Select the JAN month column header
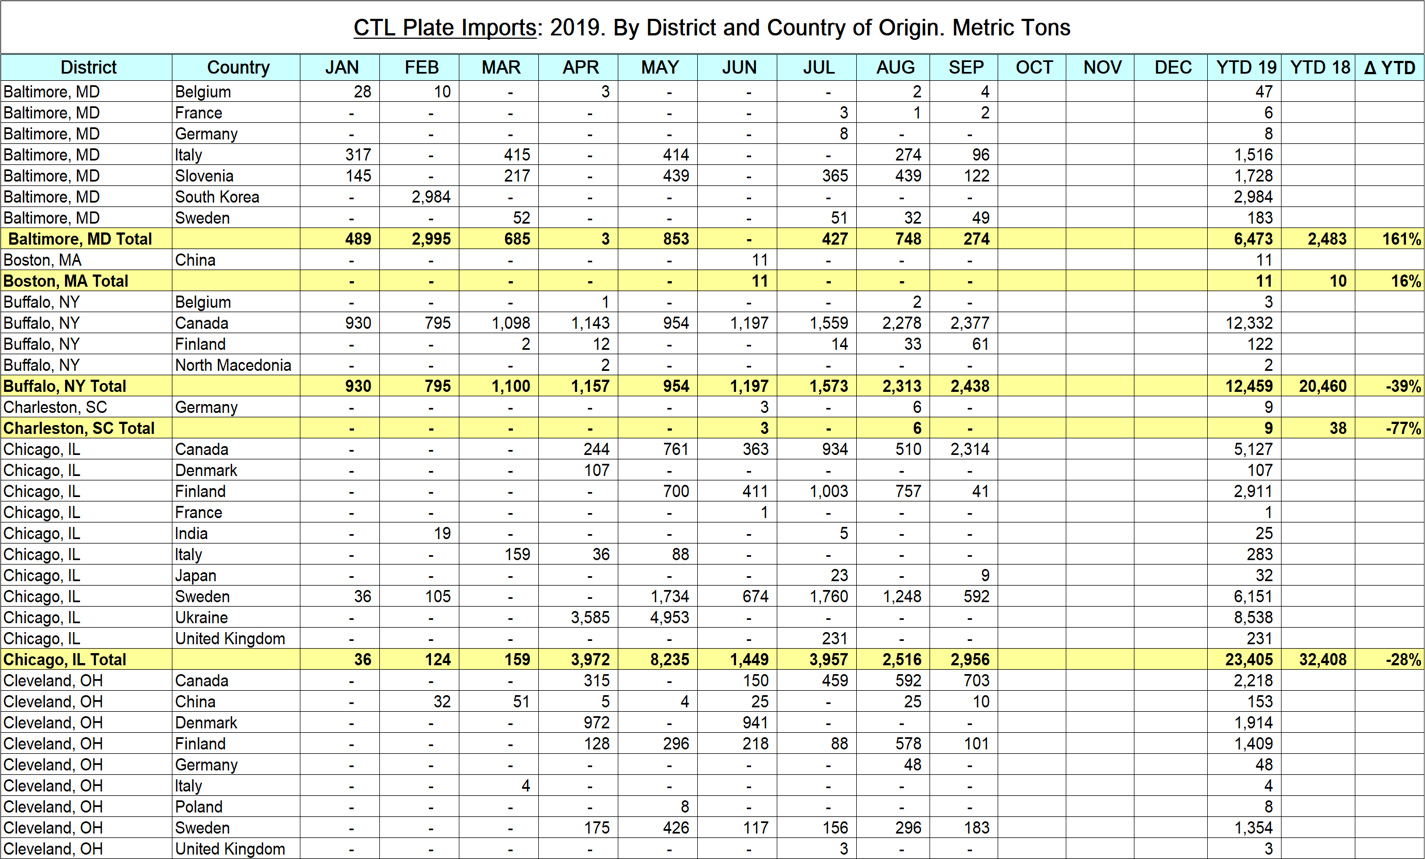Image resolution: width=1425 pixels, height=859 pixels. tap(344, 68)
